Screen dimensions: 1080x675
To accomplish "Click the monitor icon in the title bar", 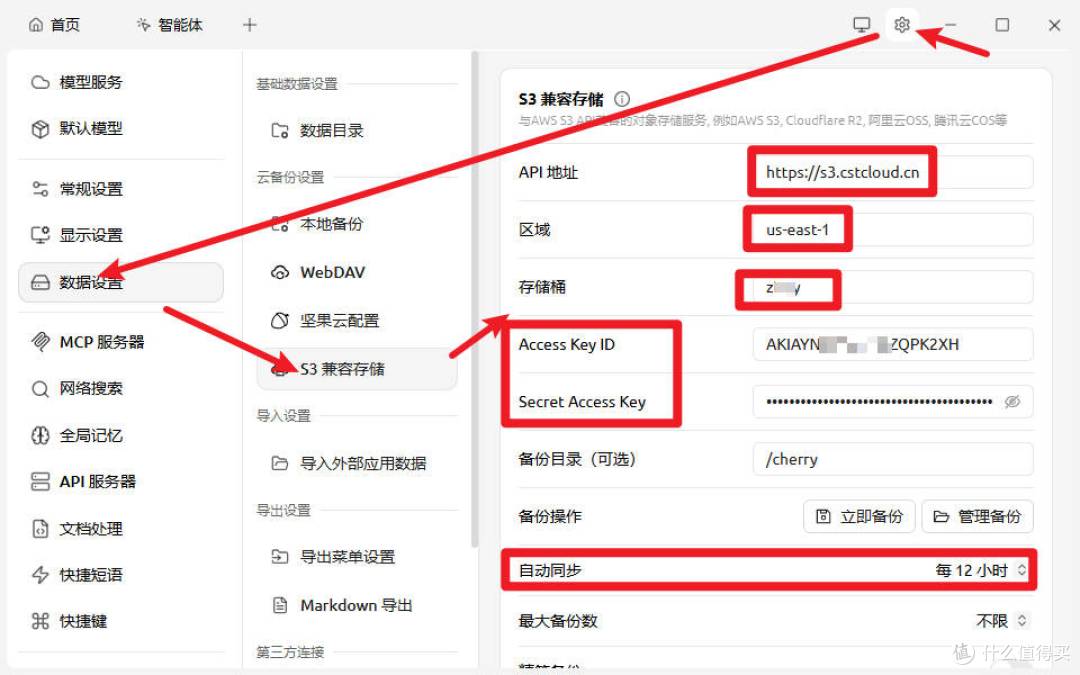I will point(862,25).
